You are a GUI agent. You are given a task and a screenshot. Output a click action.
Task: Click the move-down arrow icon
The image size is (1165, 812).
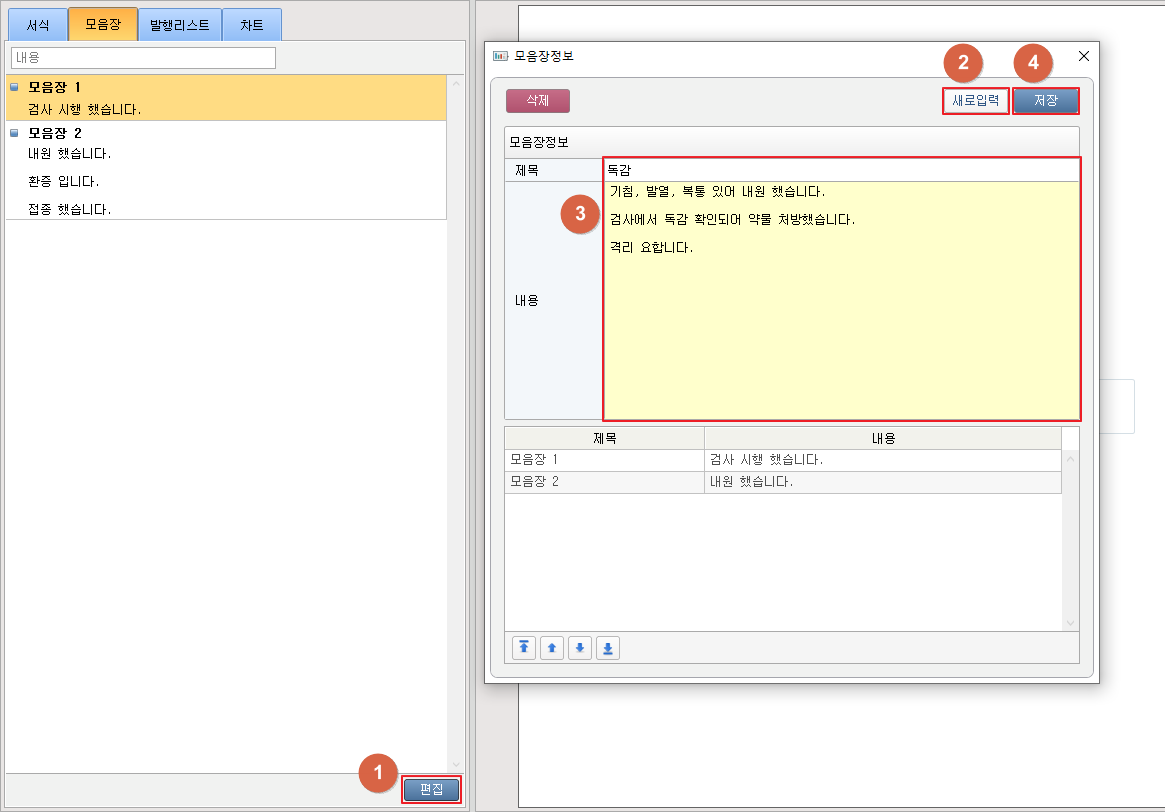tap(580, 648)
